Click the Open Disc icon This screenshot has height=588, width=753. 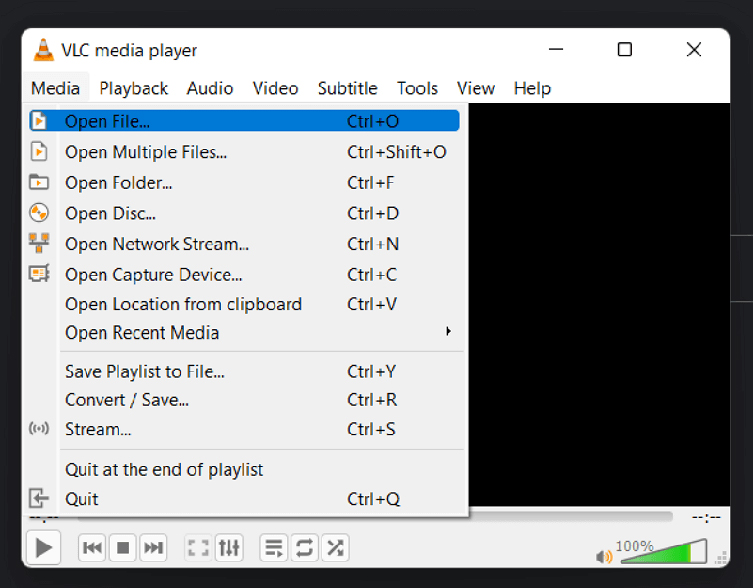[39, 213]
